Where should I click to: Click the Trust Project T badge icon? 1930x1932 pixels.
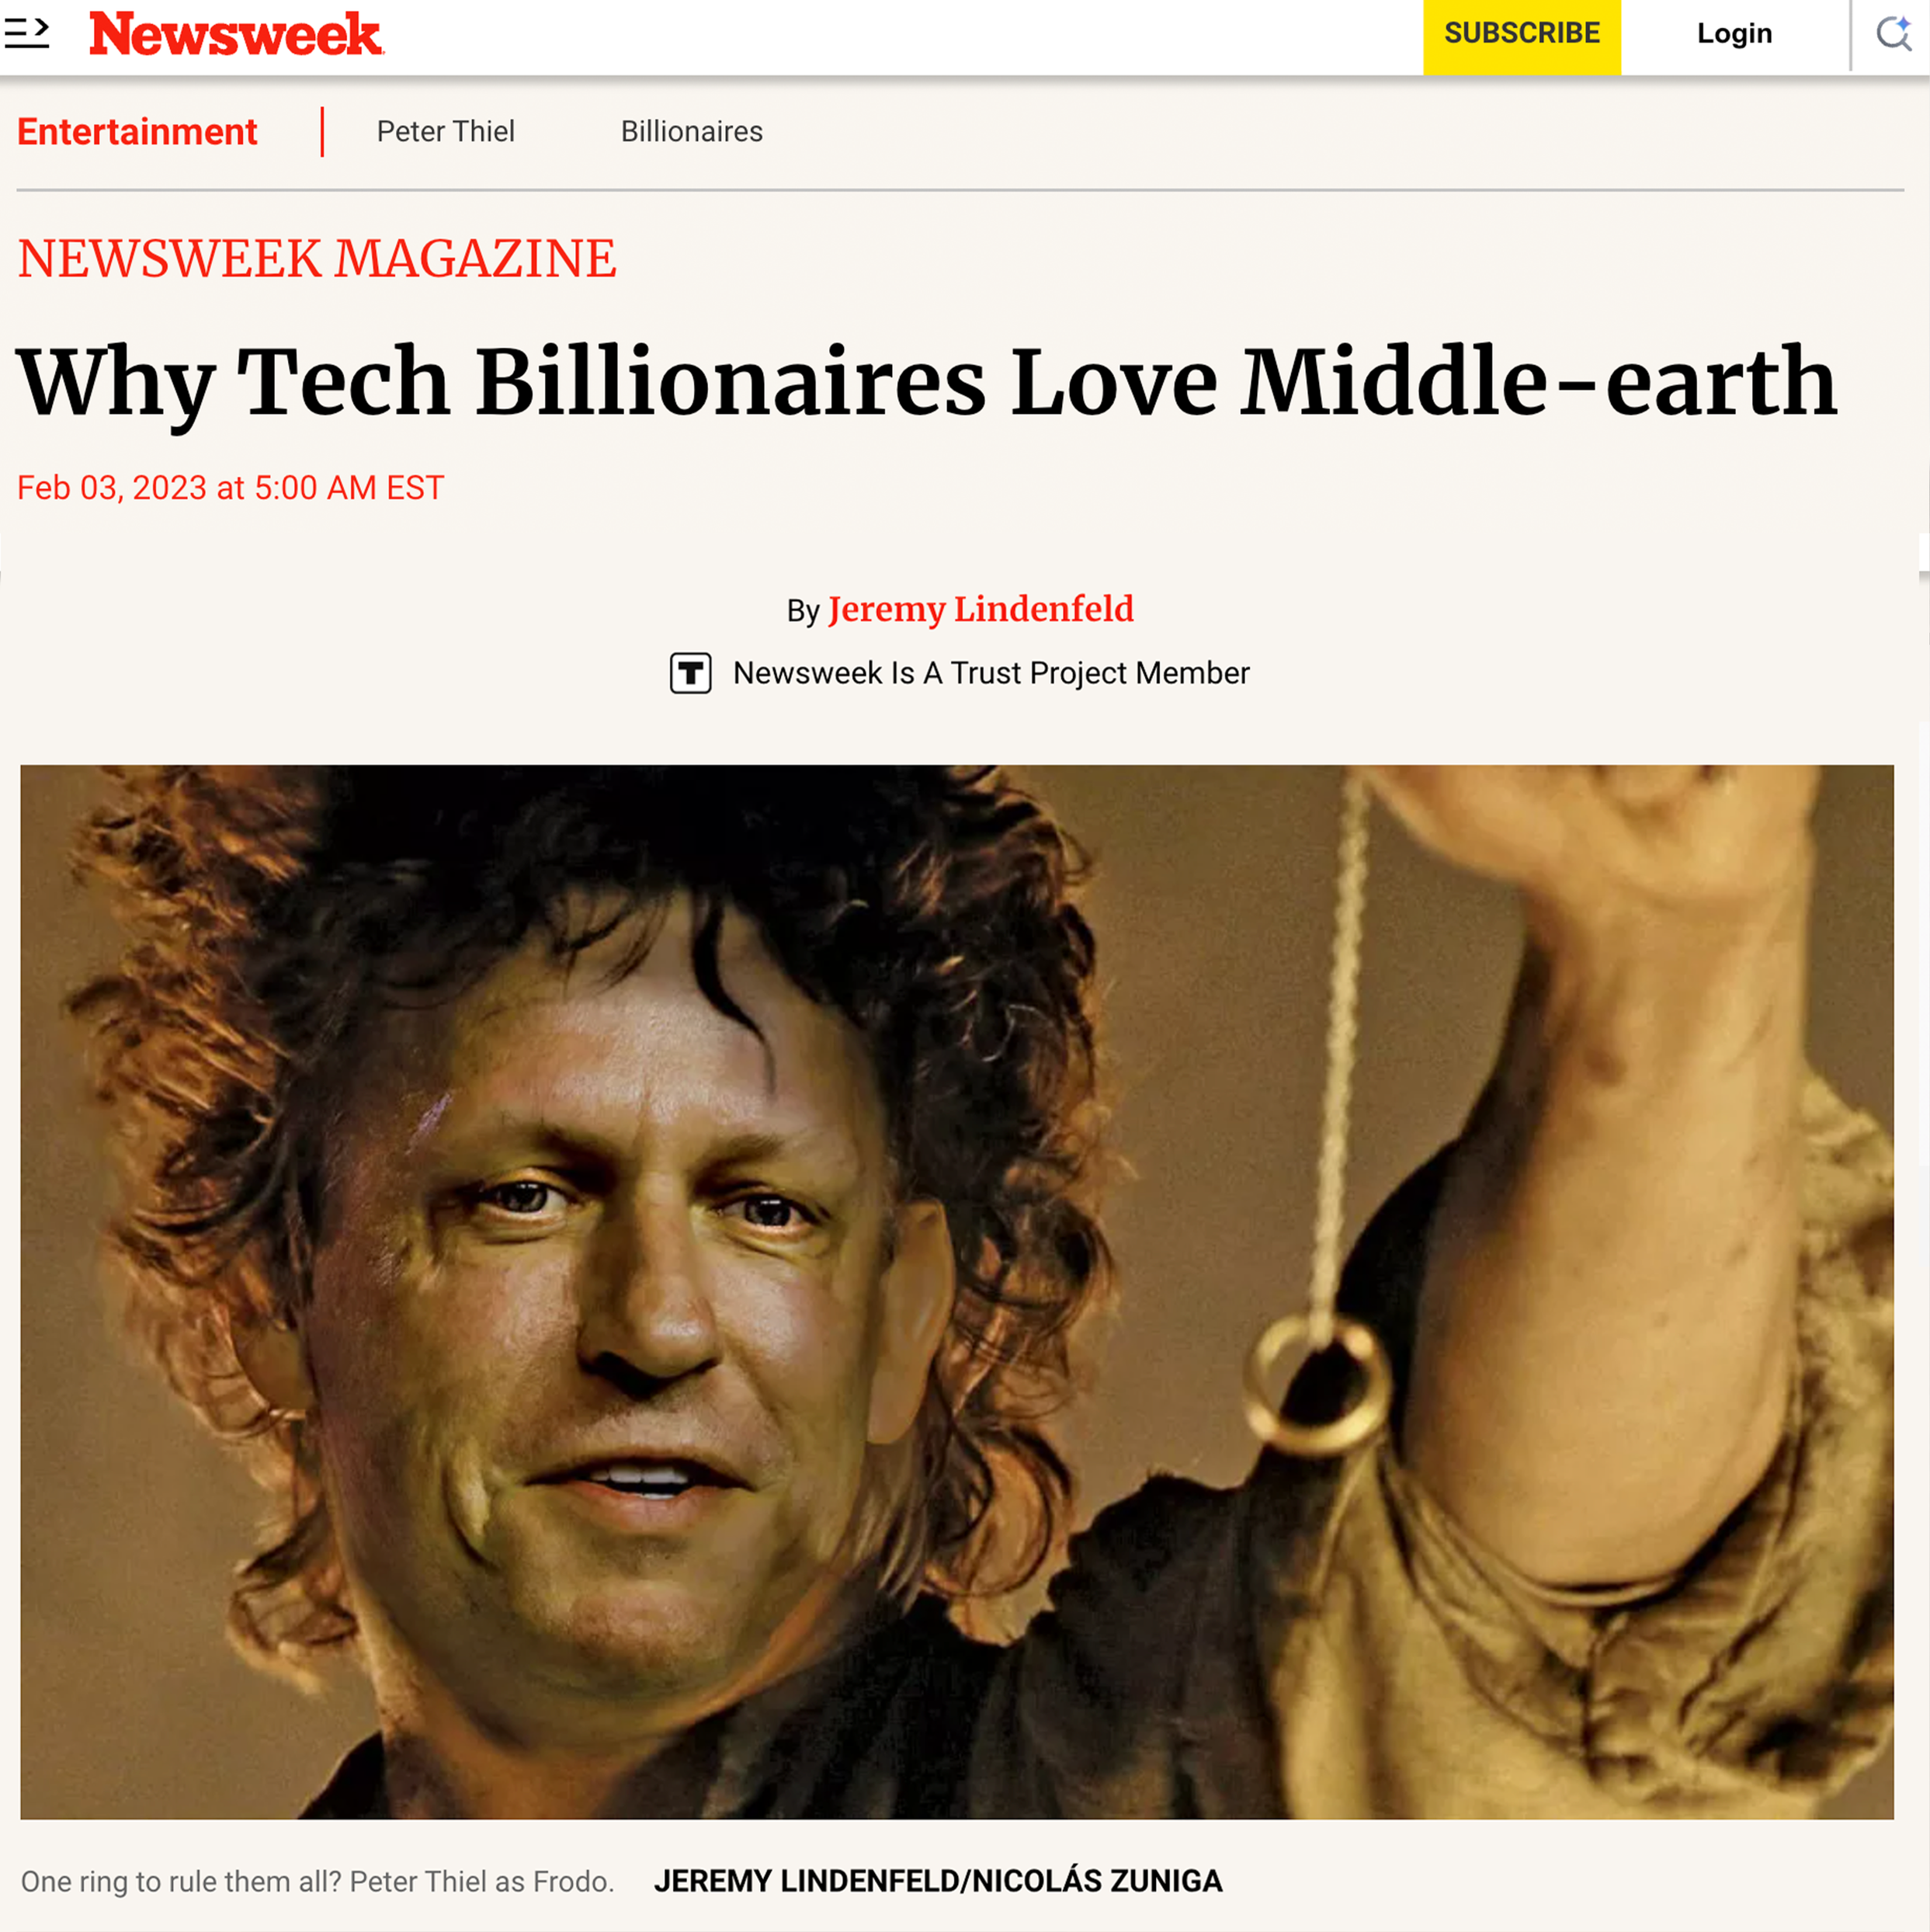[x=690, y=673]
